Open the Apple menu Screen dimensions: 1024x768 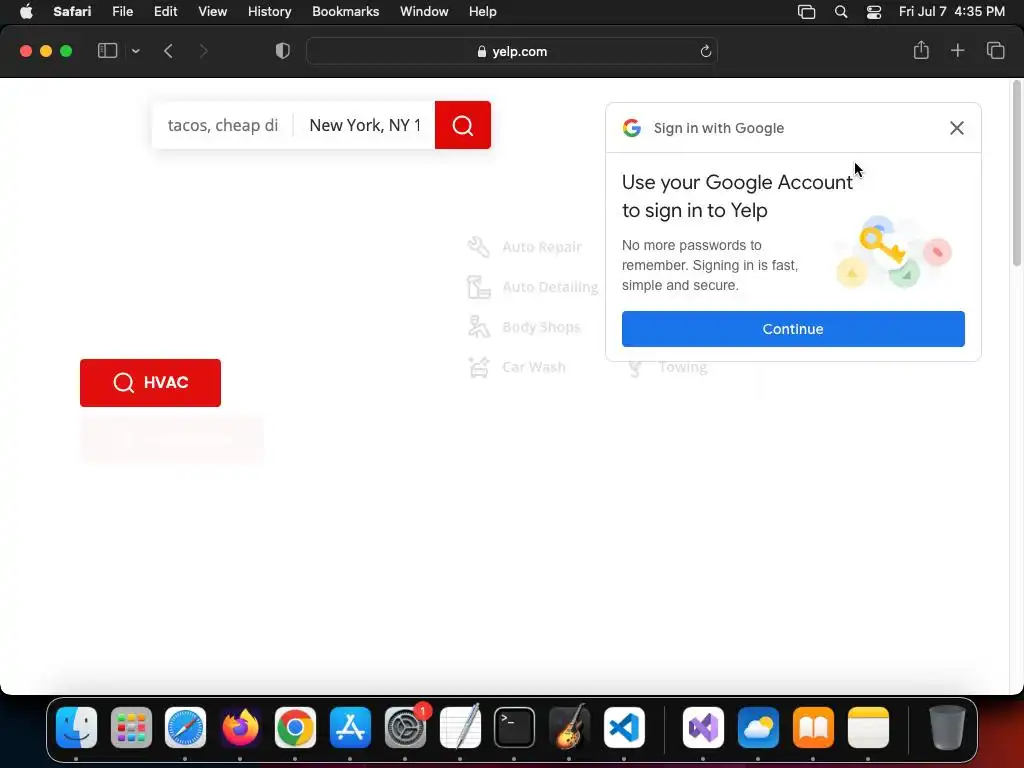(x=26, y=11)
